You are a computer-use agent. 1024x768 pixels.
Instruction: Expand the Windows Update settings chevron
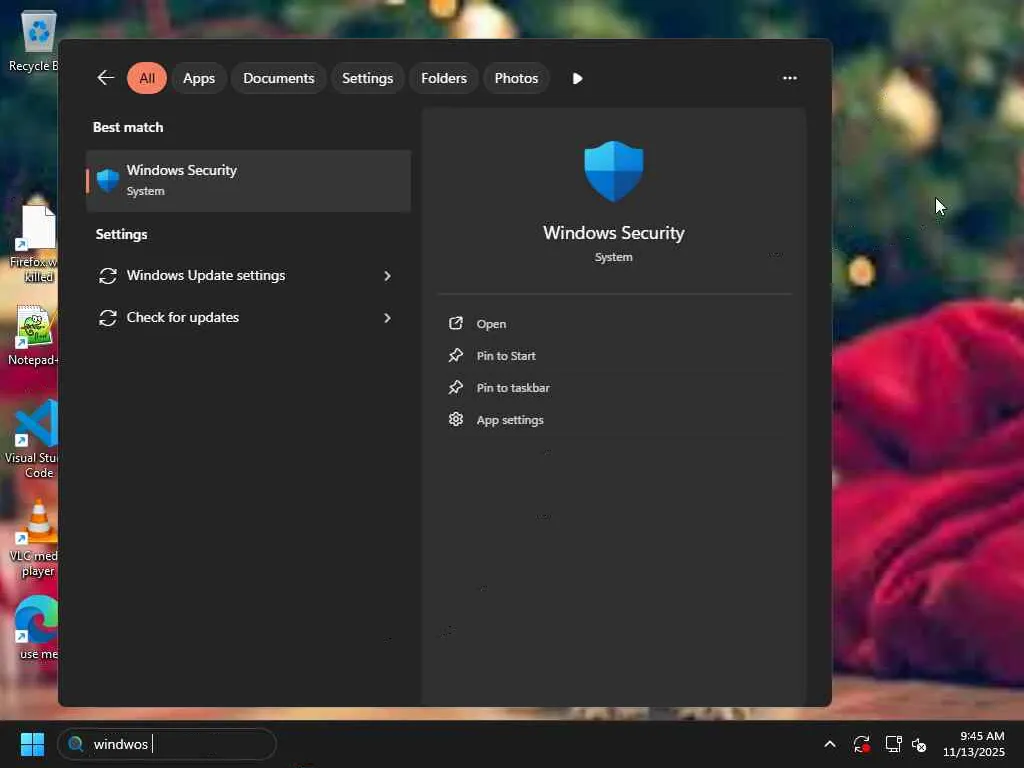pyautogui.click(x=387, y=276)
